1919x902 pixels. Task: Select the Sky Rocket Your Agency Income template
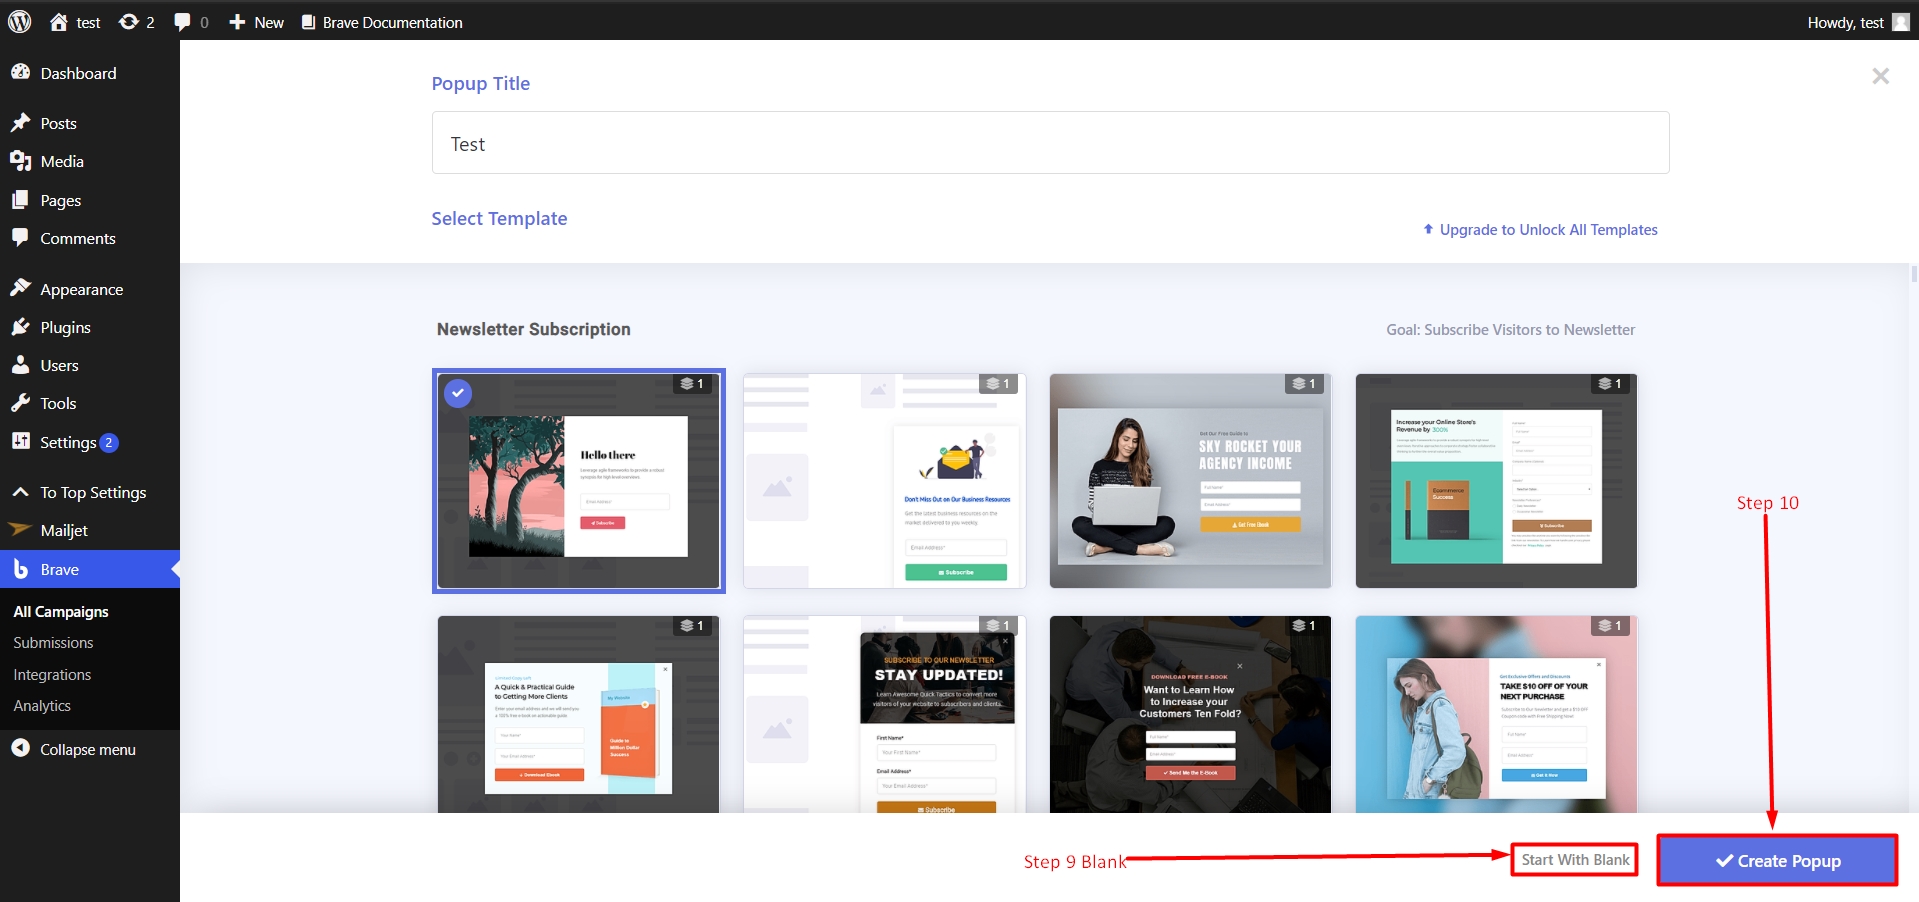tap(1190, 481)
